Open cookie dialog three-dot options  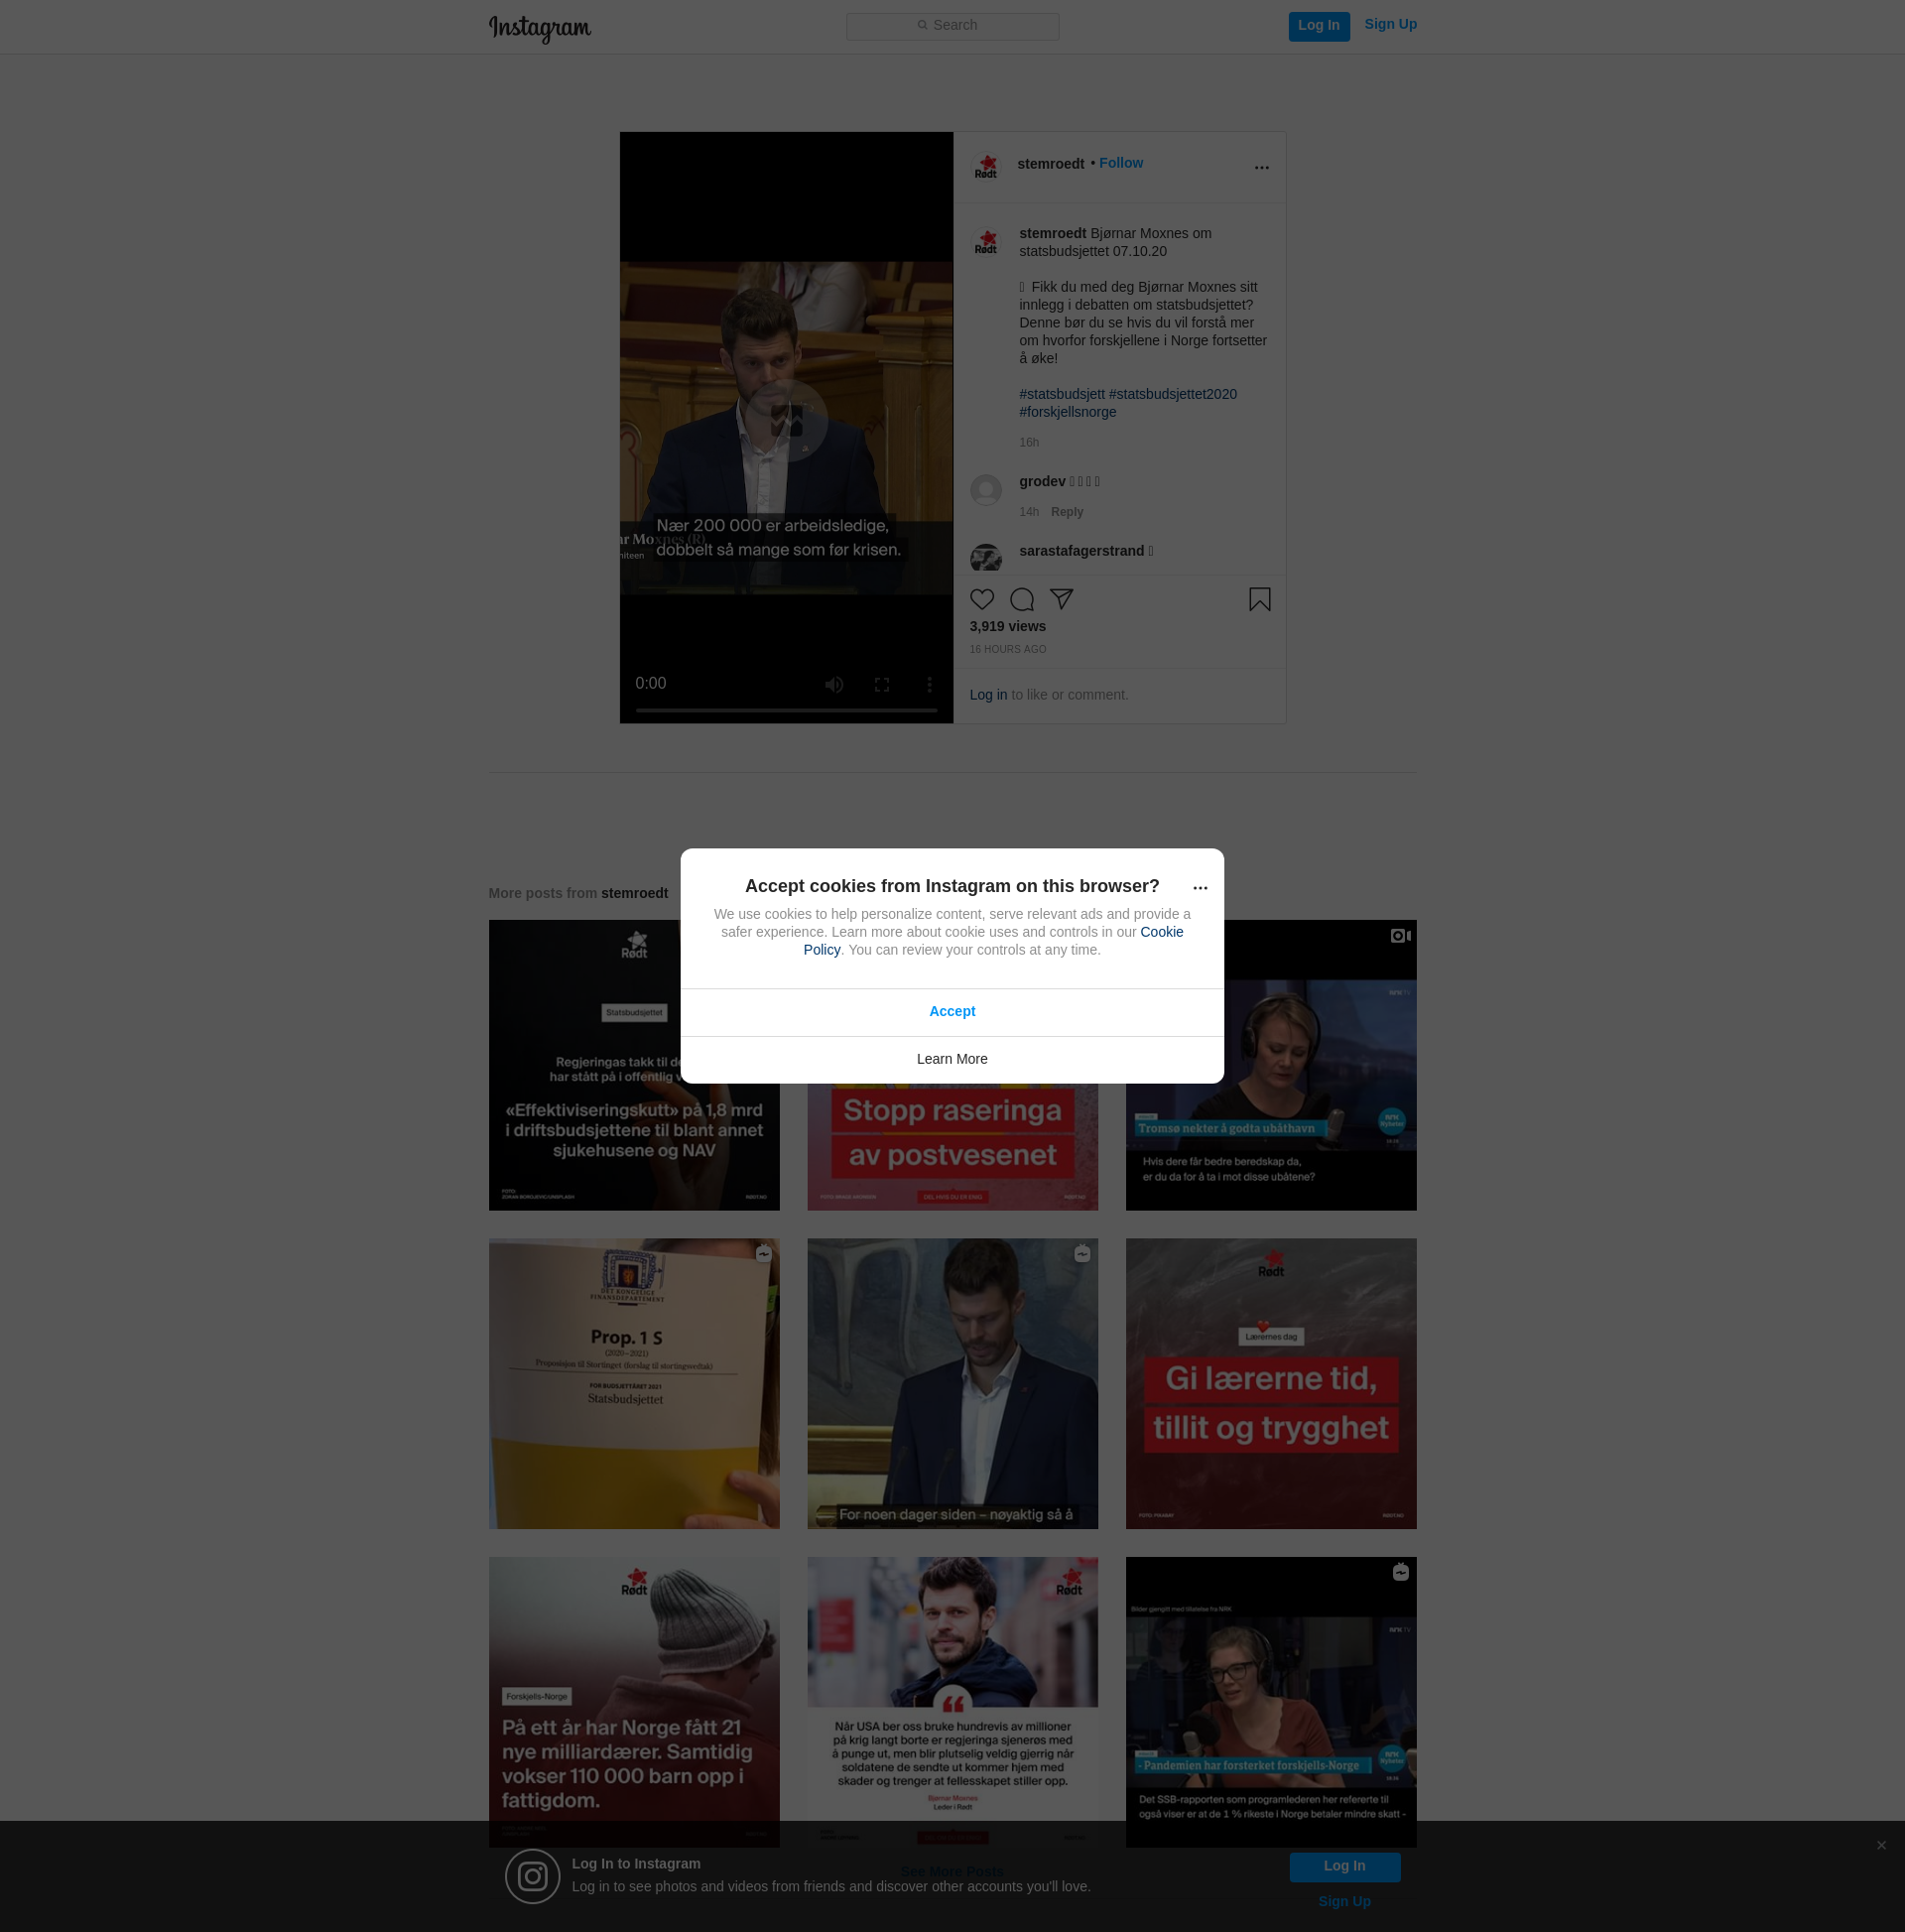coord(1200,888)
